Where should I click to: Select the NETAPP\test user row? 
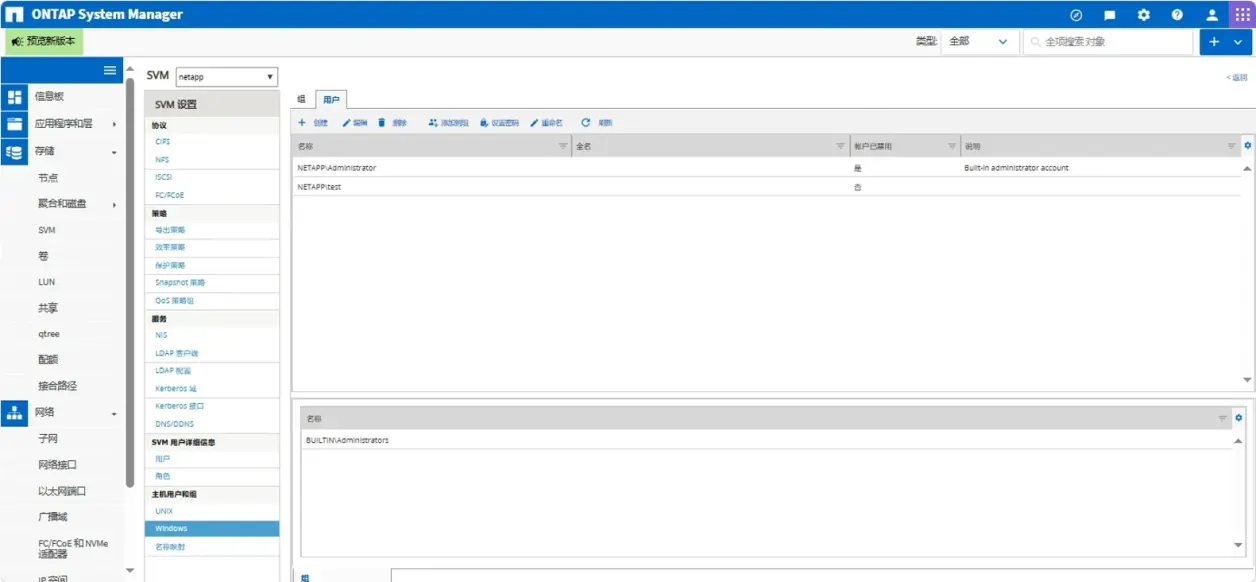767,187
